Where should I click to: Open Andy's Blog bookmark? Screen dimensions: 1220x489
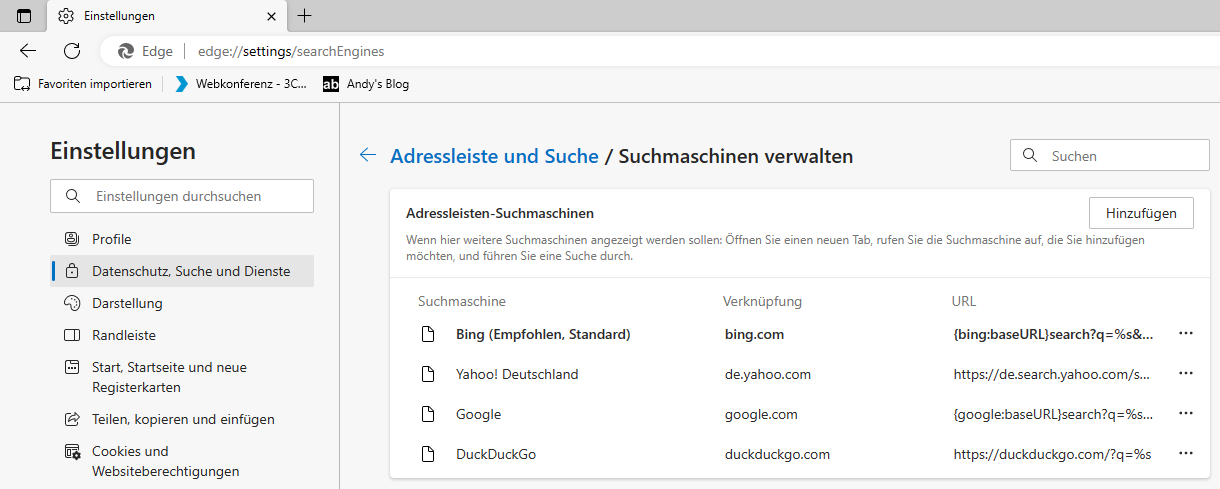[x=366, y=84]
